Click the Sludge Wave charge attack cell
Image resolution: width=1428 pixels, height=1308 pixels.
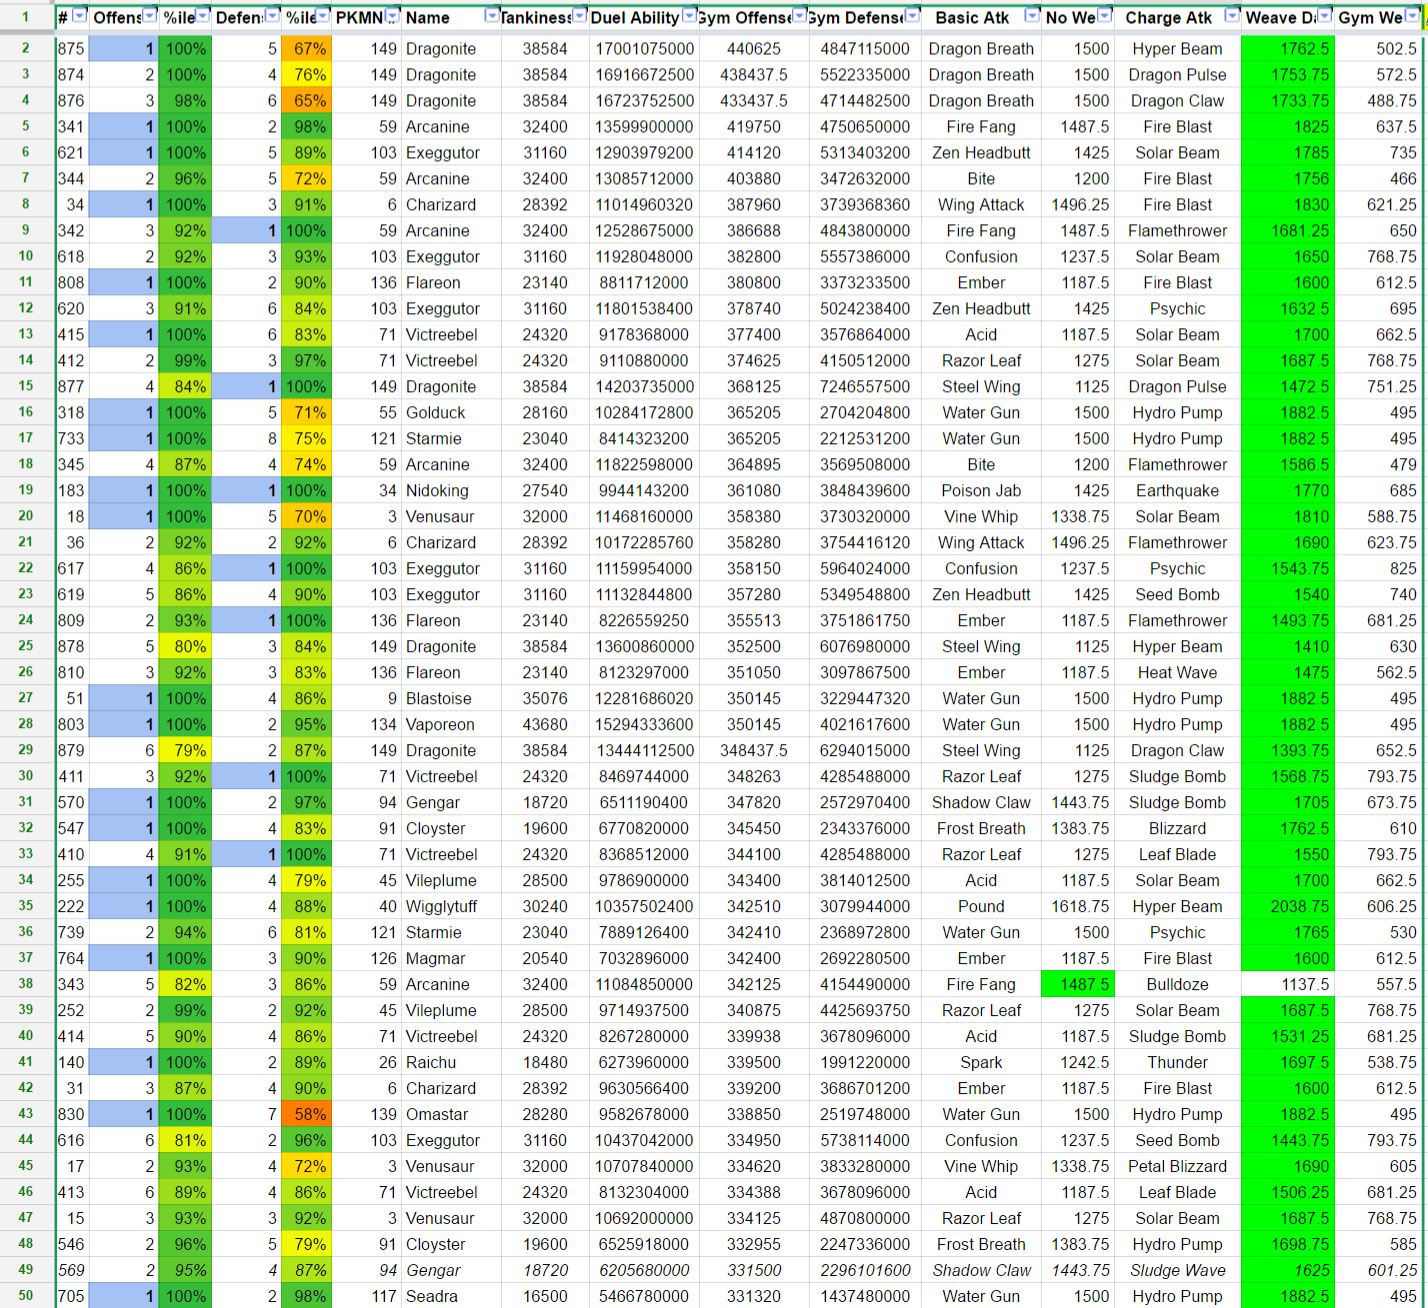[1177, 1270]
